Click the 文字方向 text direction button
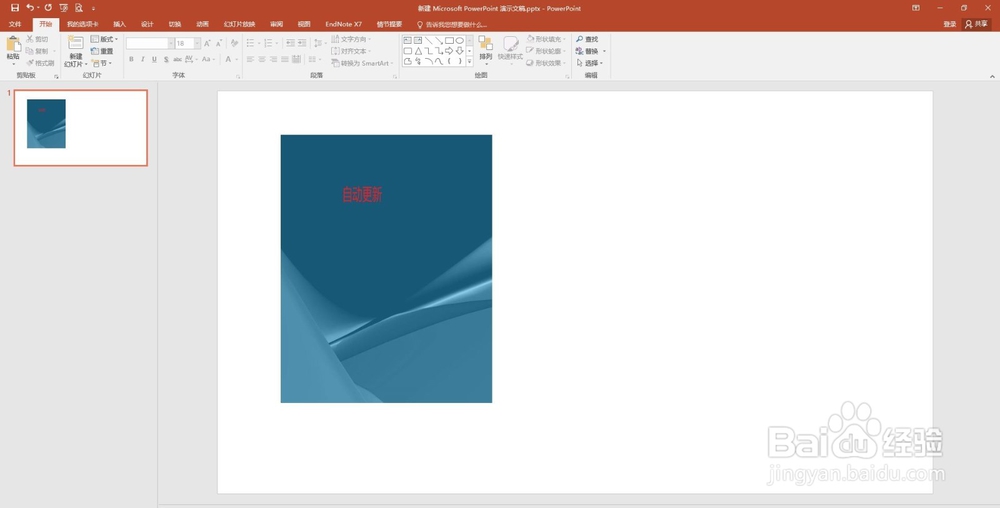The height and width of the screenshot is (508, 1000). click(x=352, y=39)
